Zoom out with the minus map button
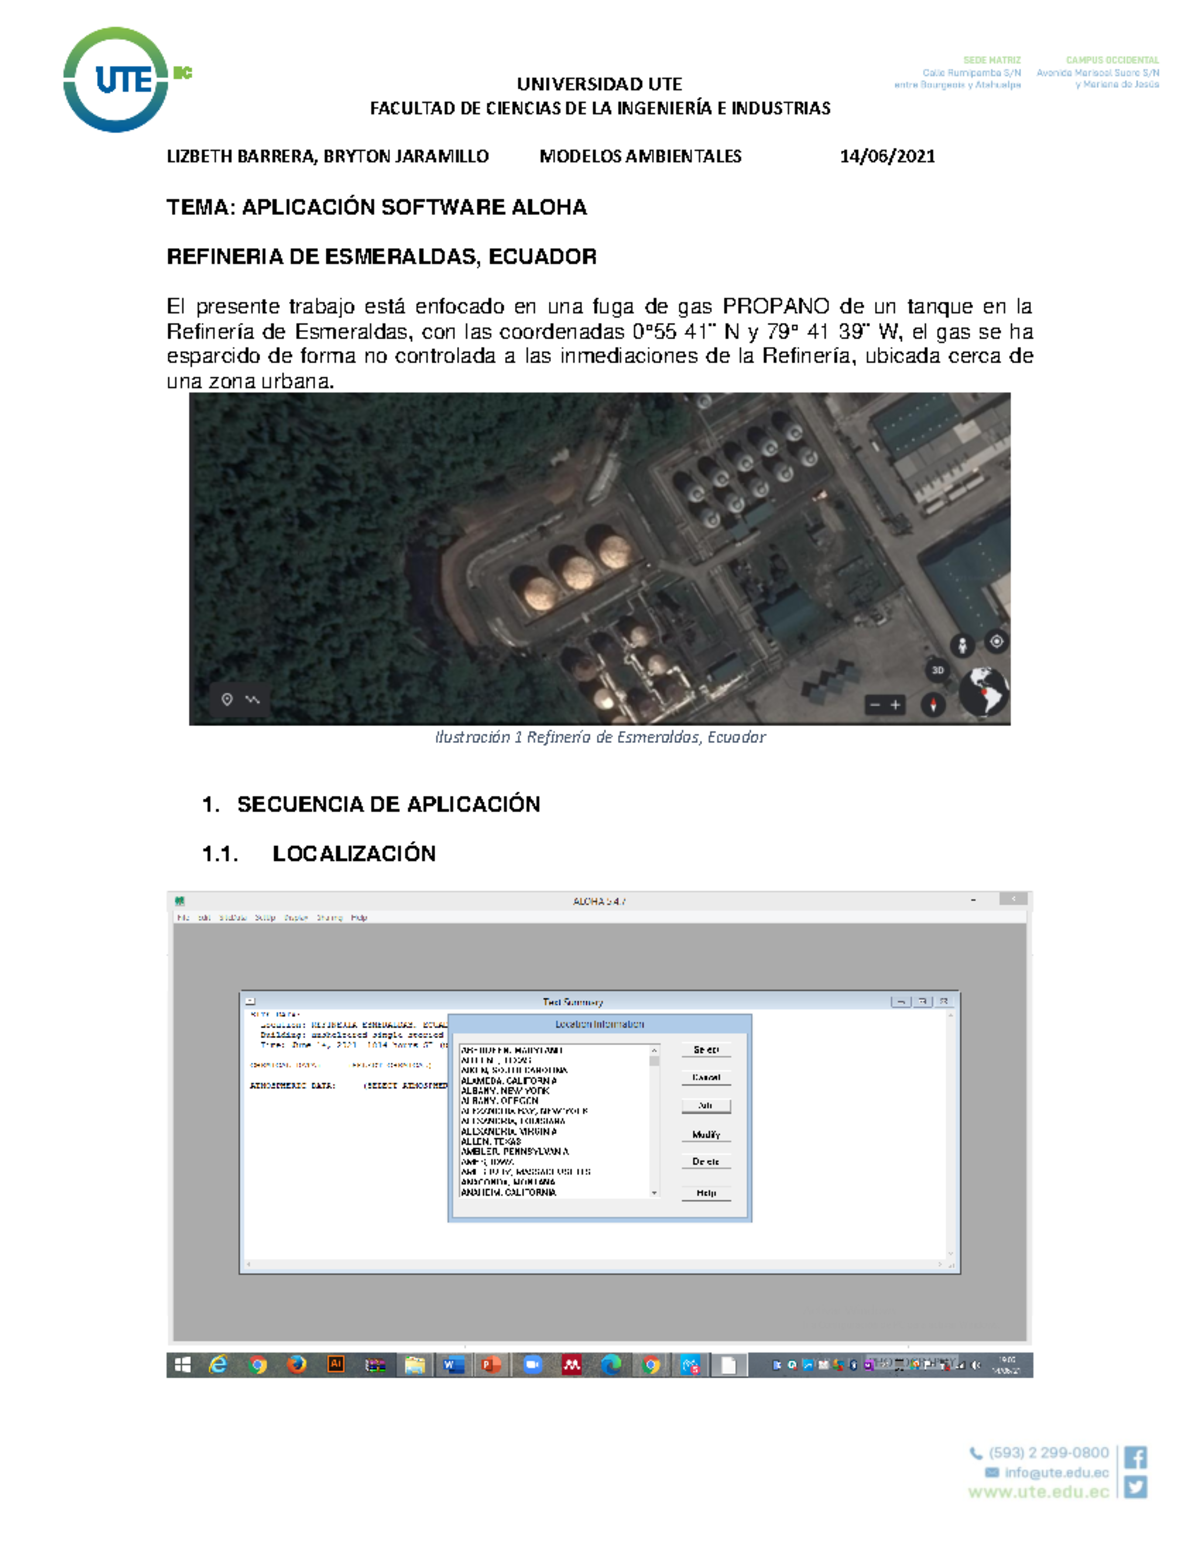 (875, 705)
